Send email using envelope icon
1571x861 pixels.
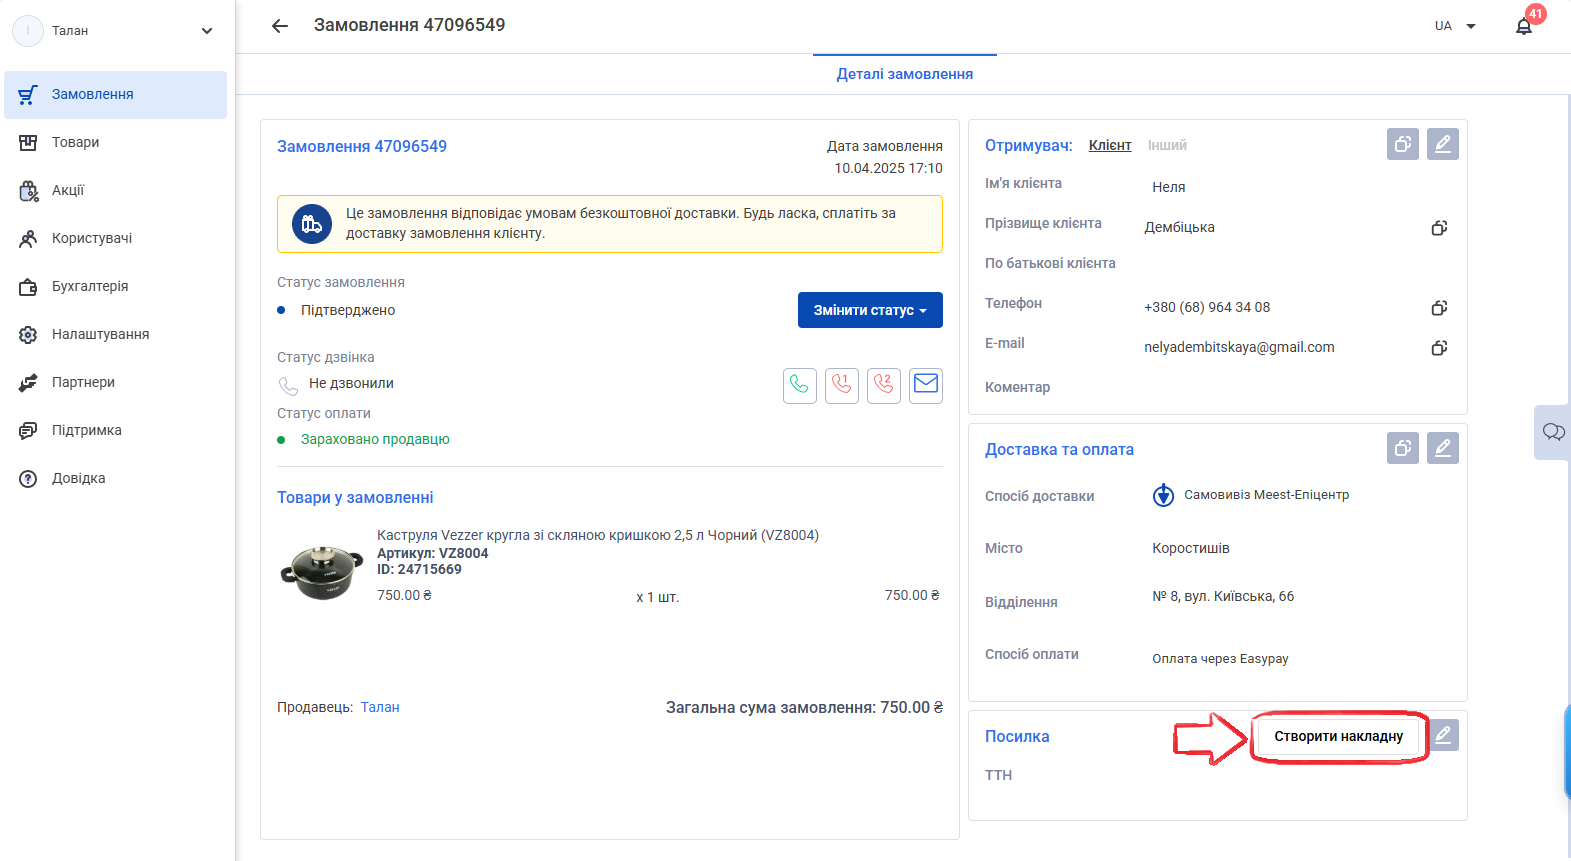click(x=926, y=385)
